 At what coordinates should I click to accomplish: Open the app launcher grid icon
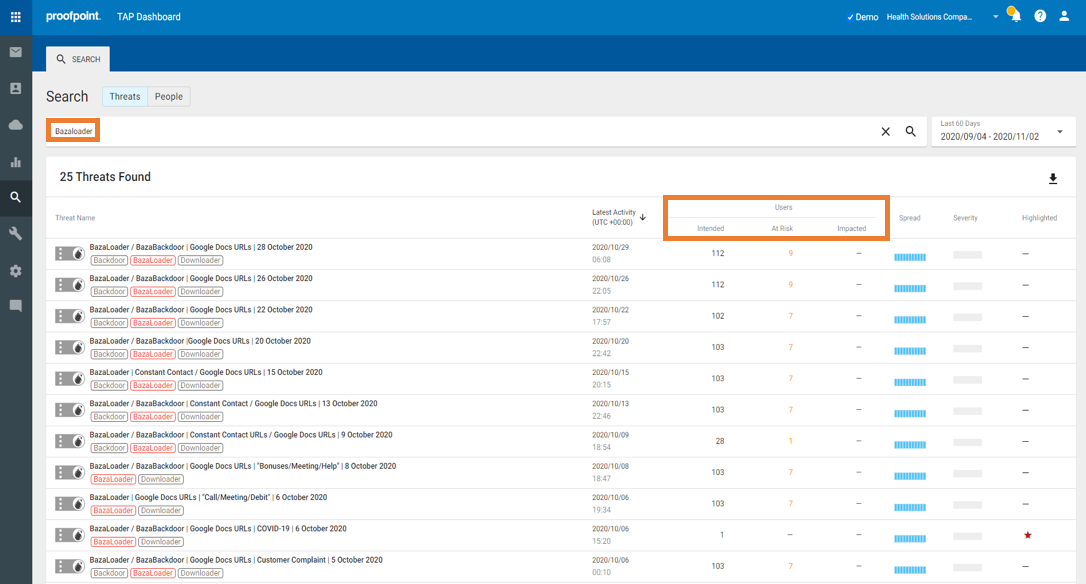(15, 17)
